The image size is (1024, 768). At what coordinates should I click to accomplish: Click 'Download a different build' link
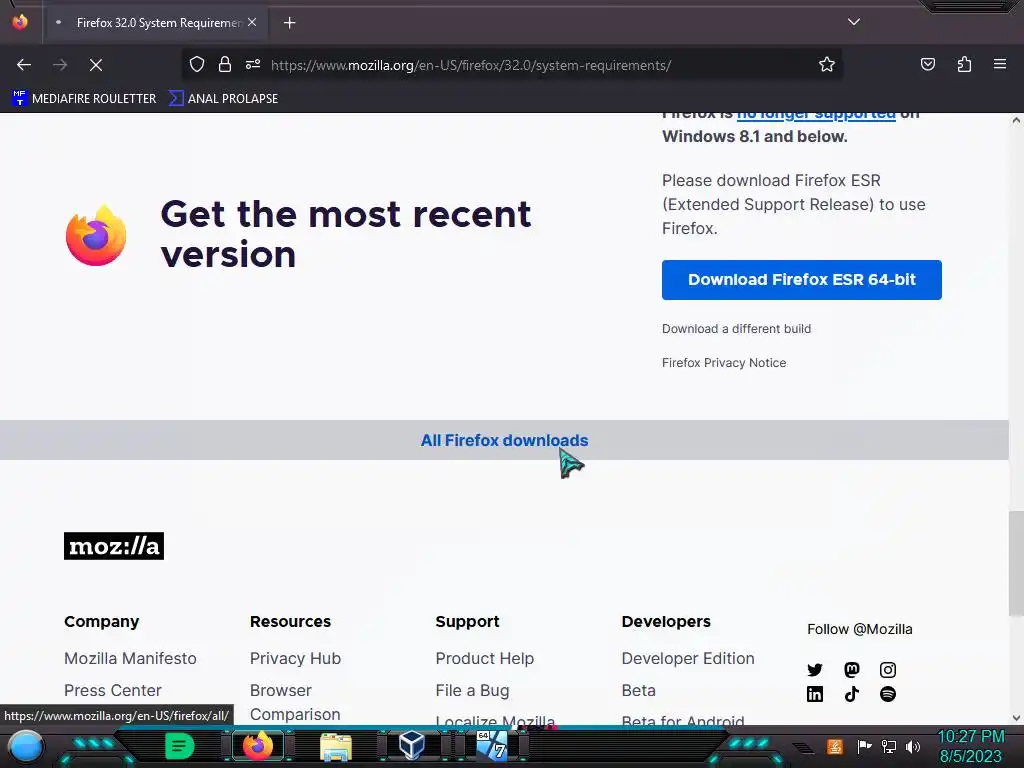tap(736, 328)
